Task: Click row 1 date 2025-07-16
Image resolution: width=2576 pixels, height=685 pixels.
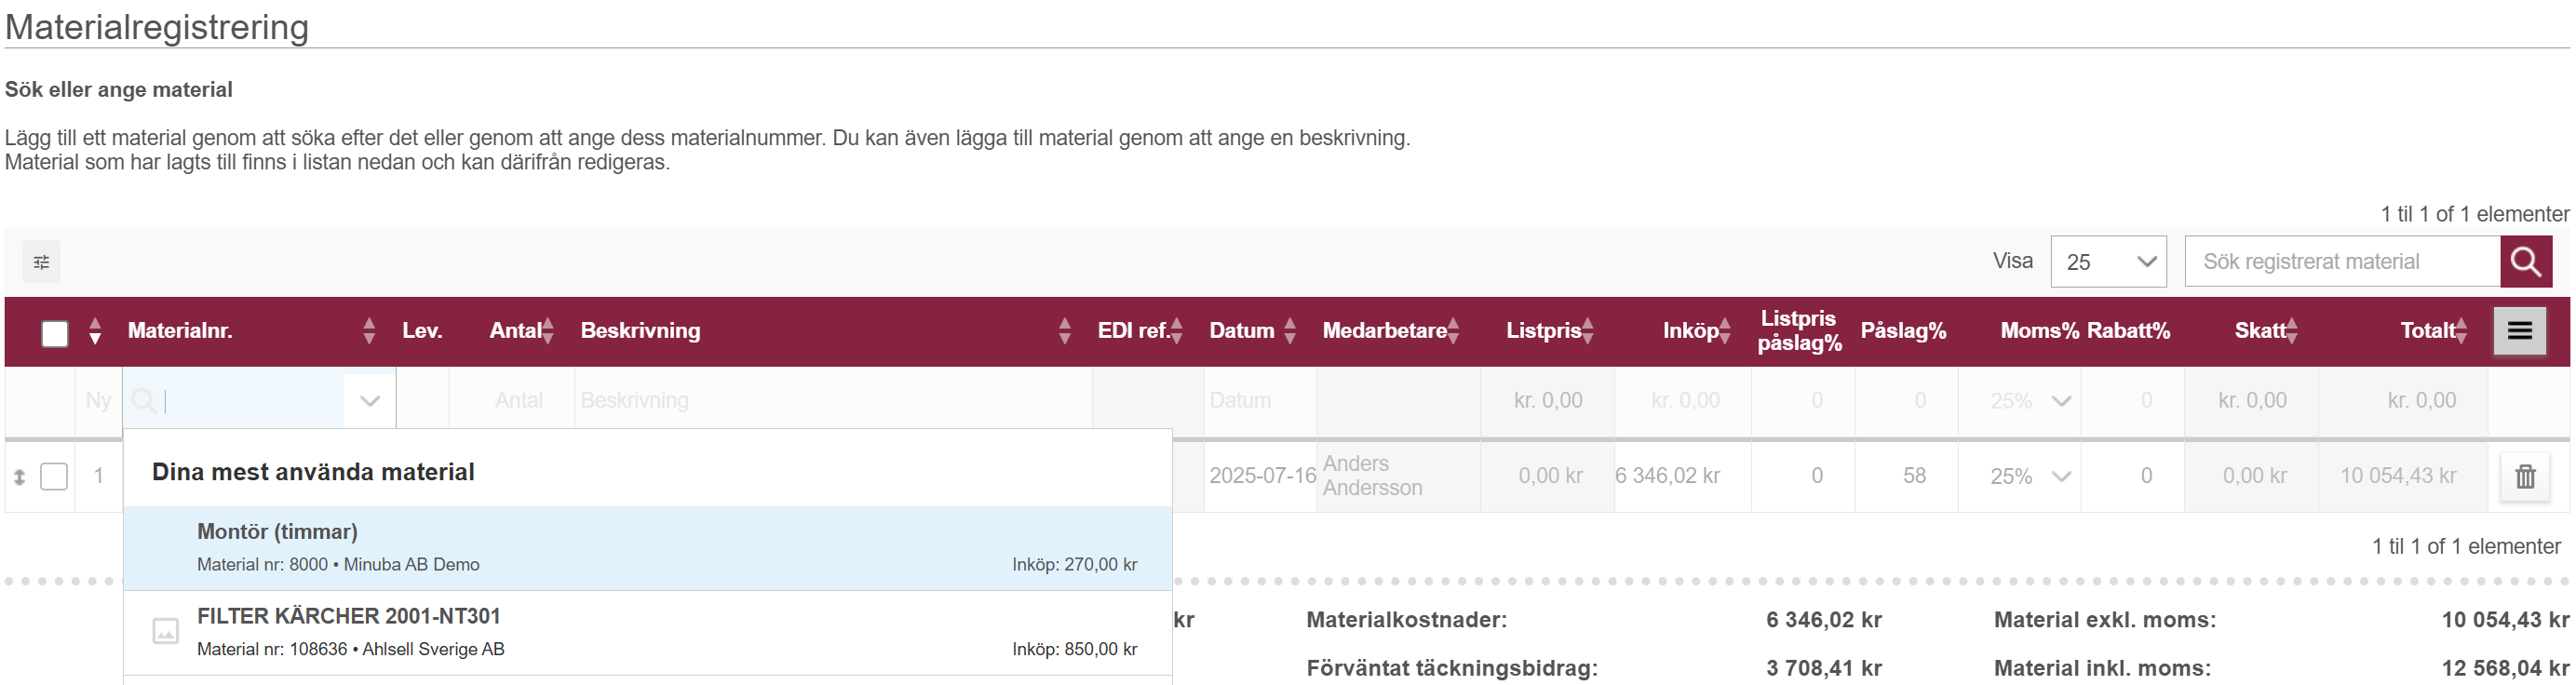Action: (x=1262, y=476)
